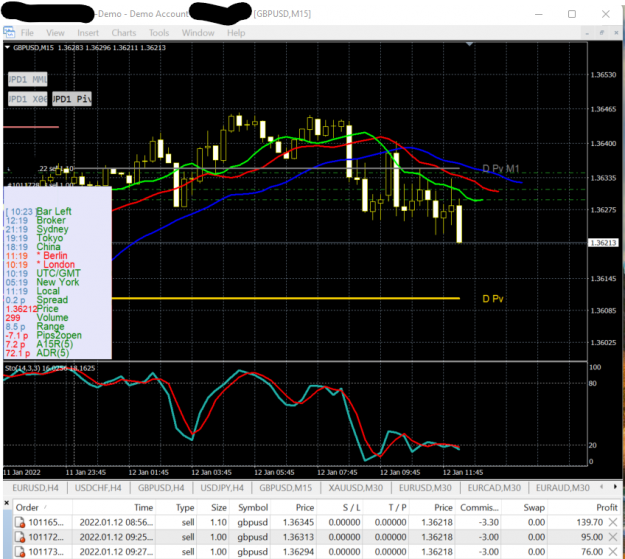The width and height of the screenshot is (625, 559).
Task: Click the New York session time row
Action: point(42,282)
